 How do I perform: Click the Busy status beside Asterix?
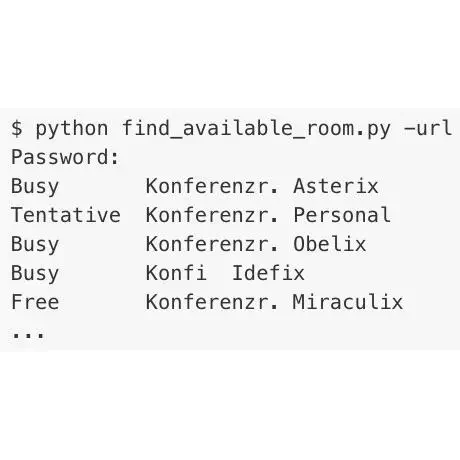tap(35, 187)
